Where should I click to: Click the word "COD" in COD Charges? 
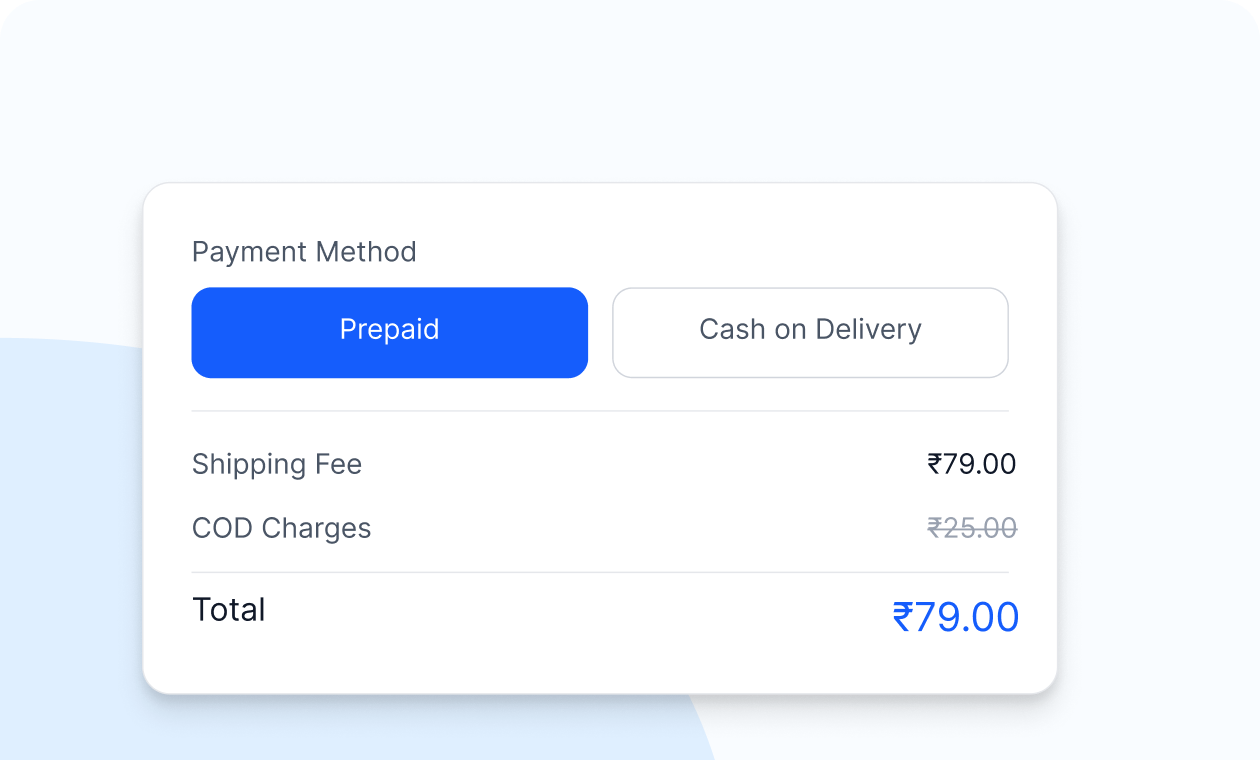[x=222, y=528]
